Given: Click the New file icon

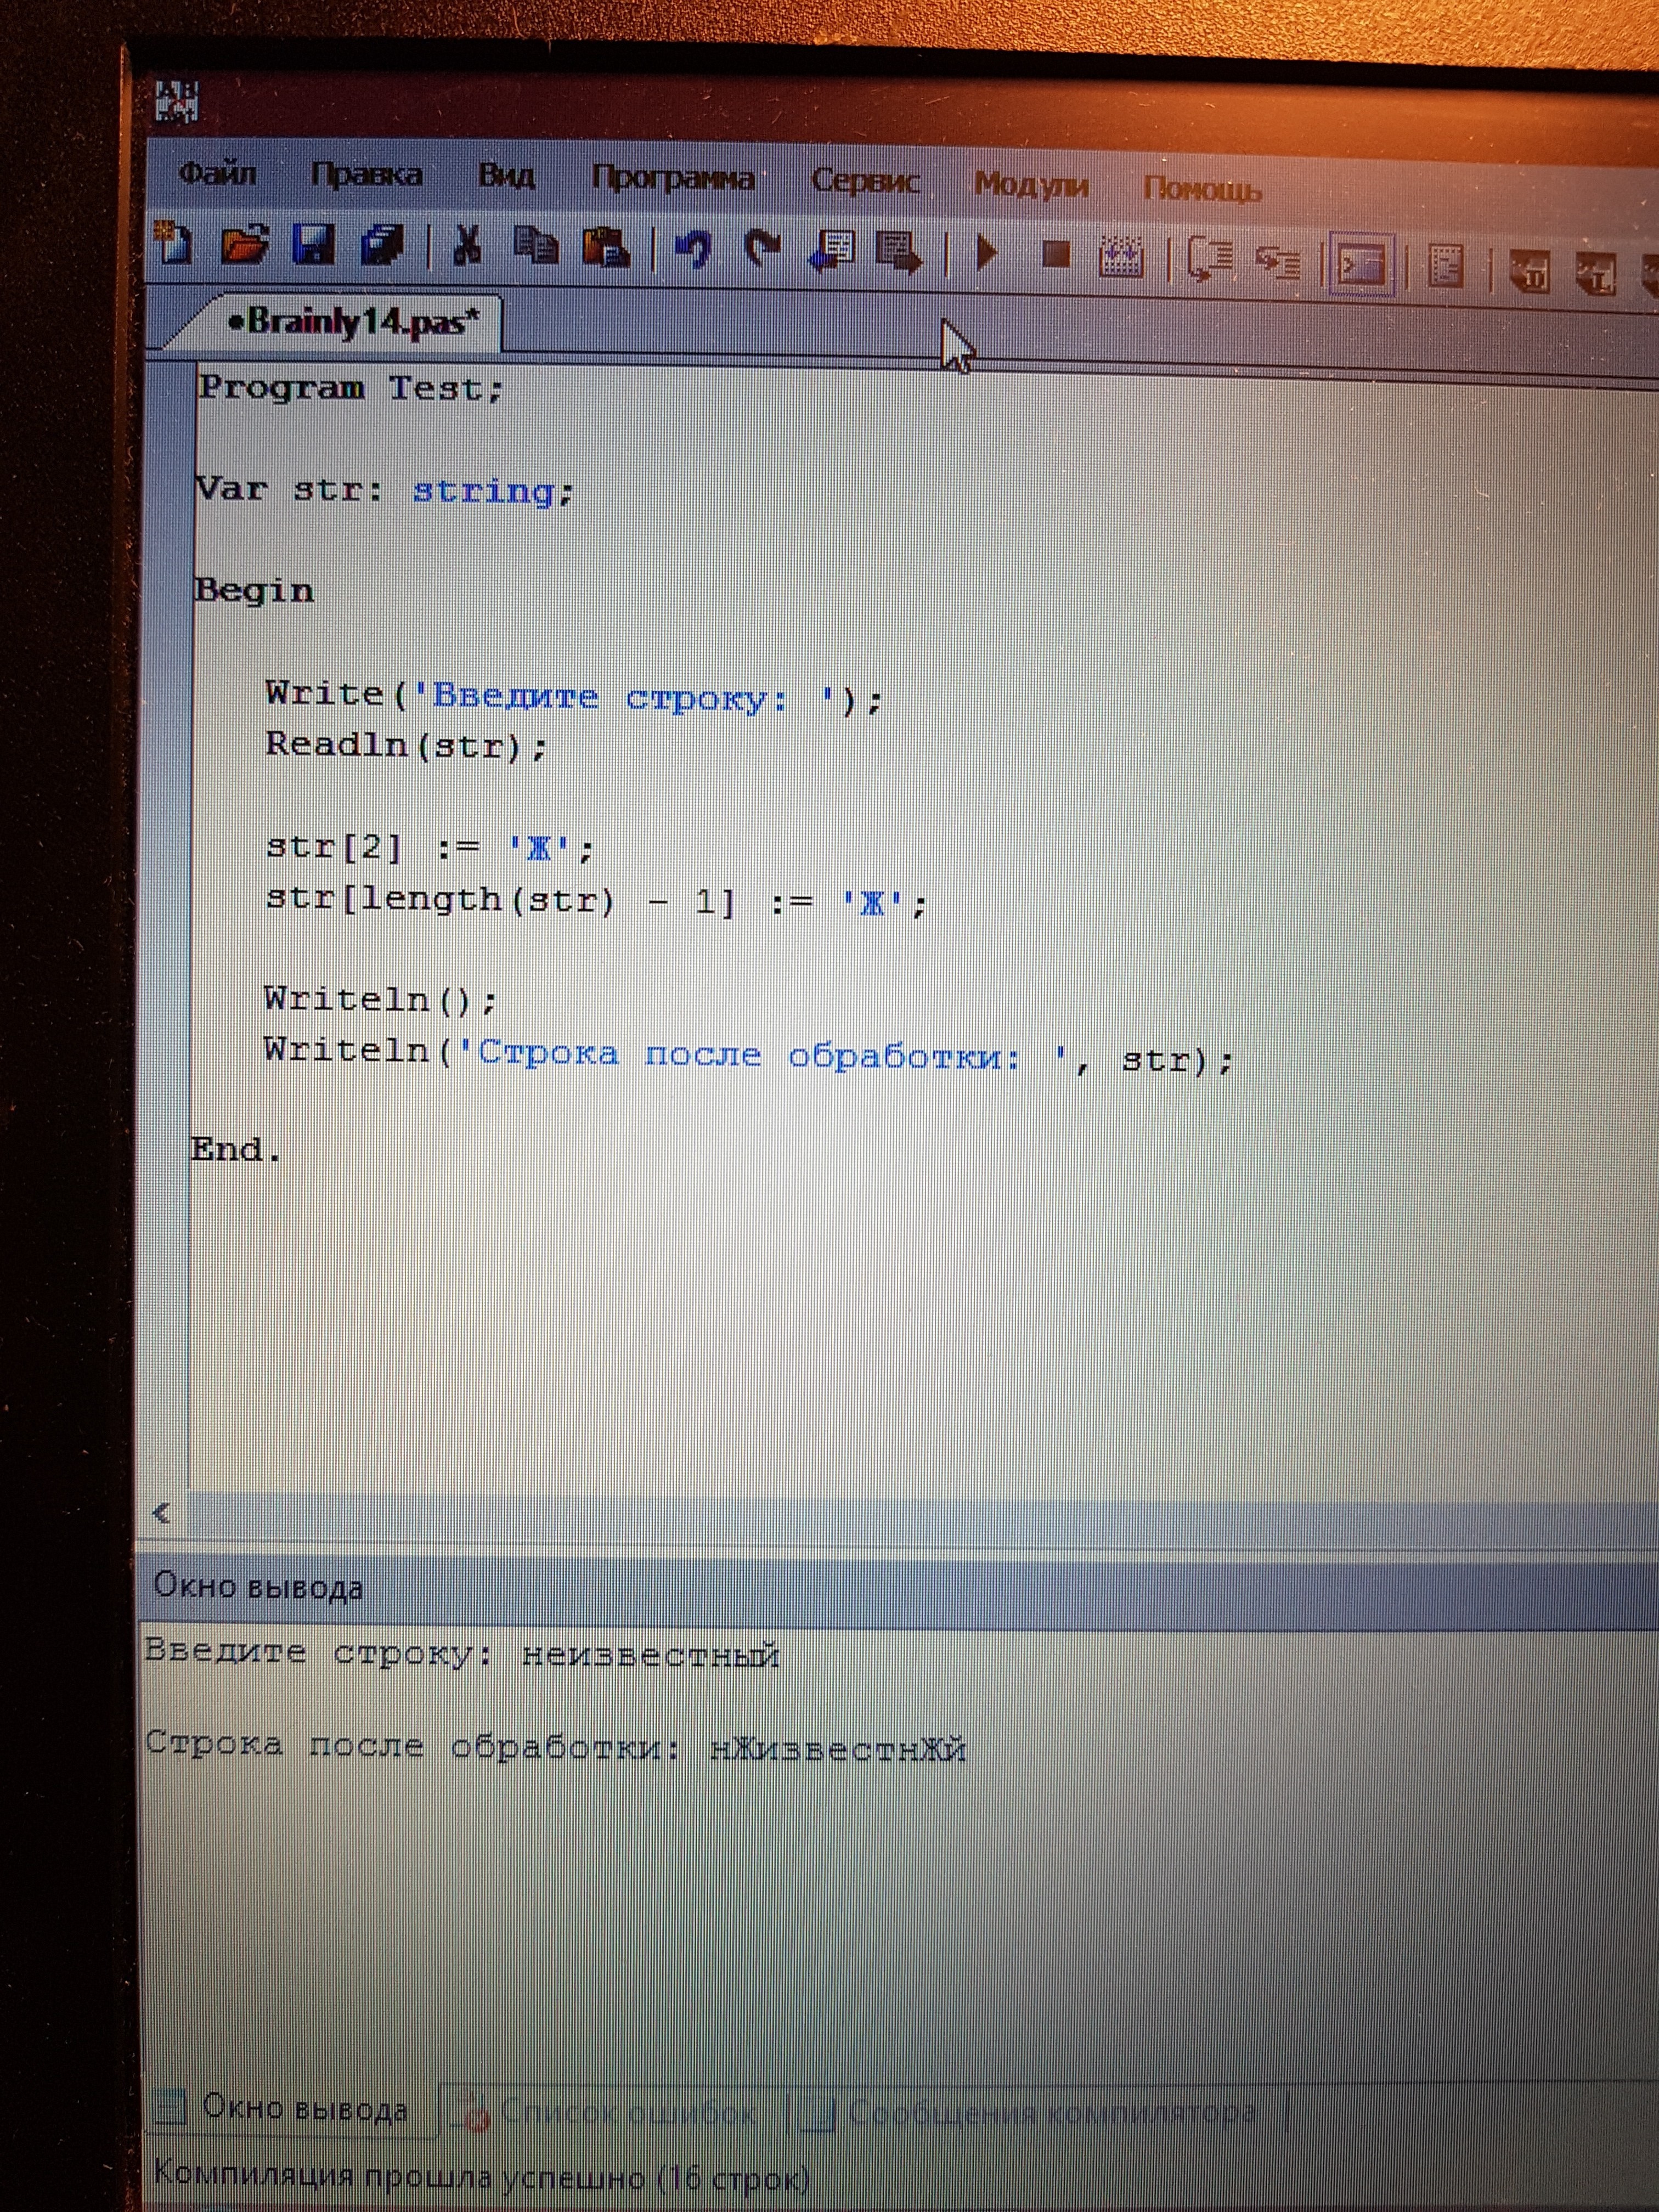Looking at the screenshot, I should click(x=175, y=243).
